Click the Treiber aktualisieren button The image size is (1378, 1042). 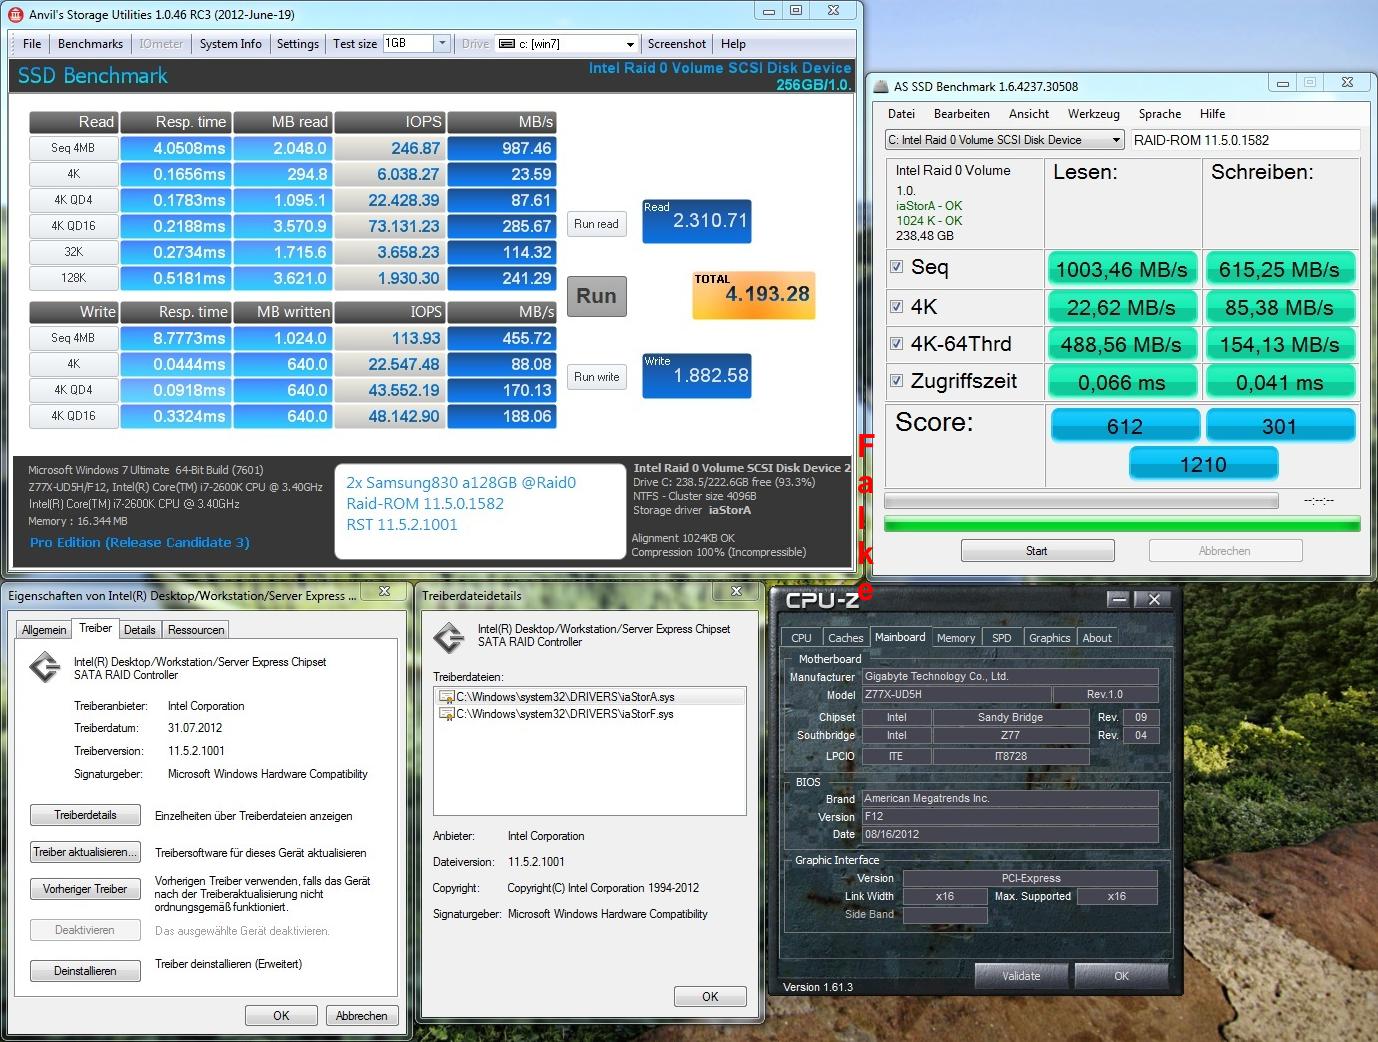85,852
